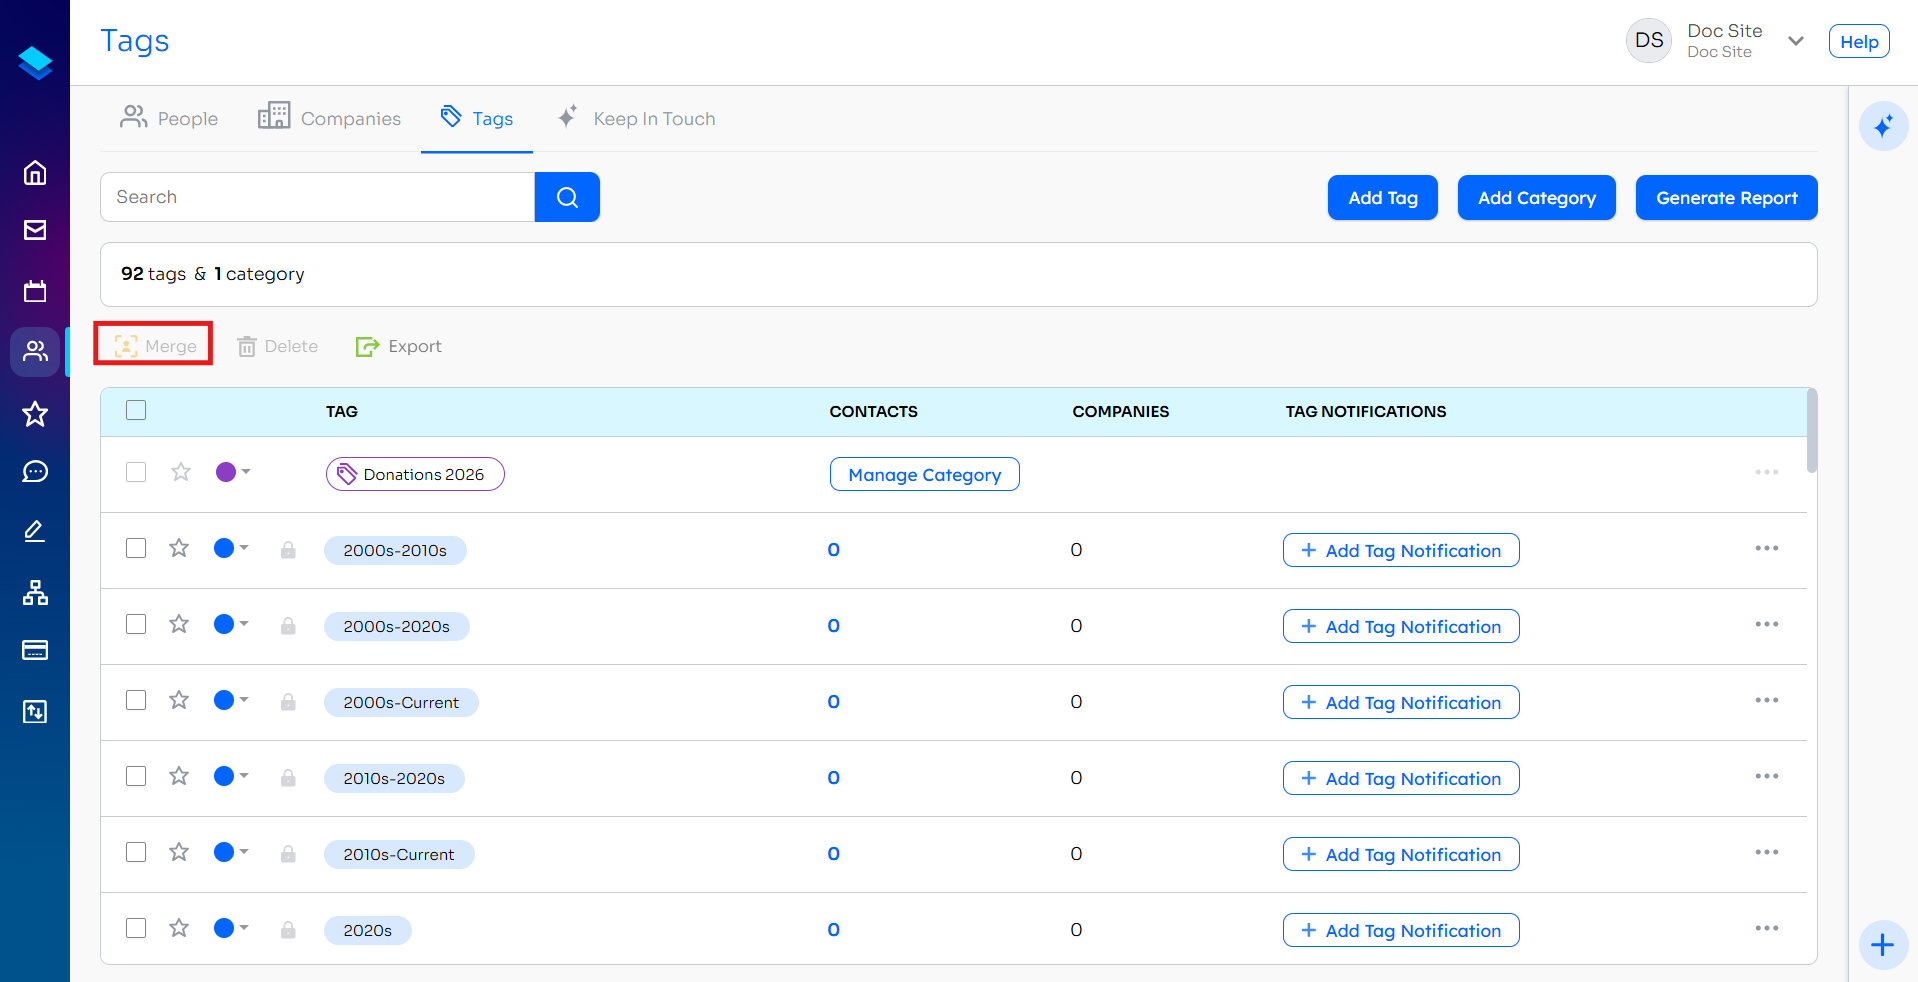1918x982 pixels.
Task: Star the 2020s tag
Action: pyautogui.click(x=179, y=928)
